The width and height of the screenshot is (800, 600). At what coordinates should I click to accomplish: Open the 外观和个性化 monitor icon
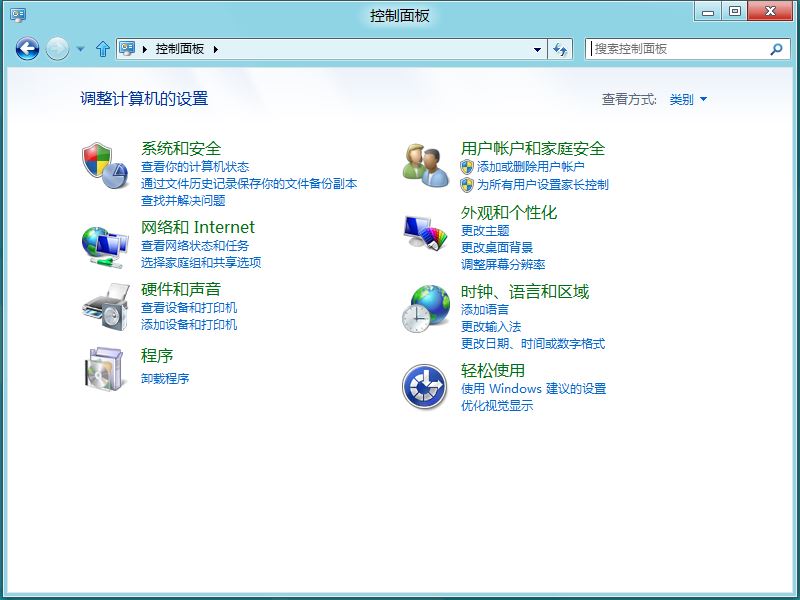[x=425, y=232]
